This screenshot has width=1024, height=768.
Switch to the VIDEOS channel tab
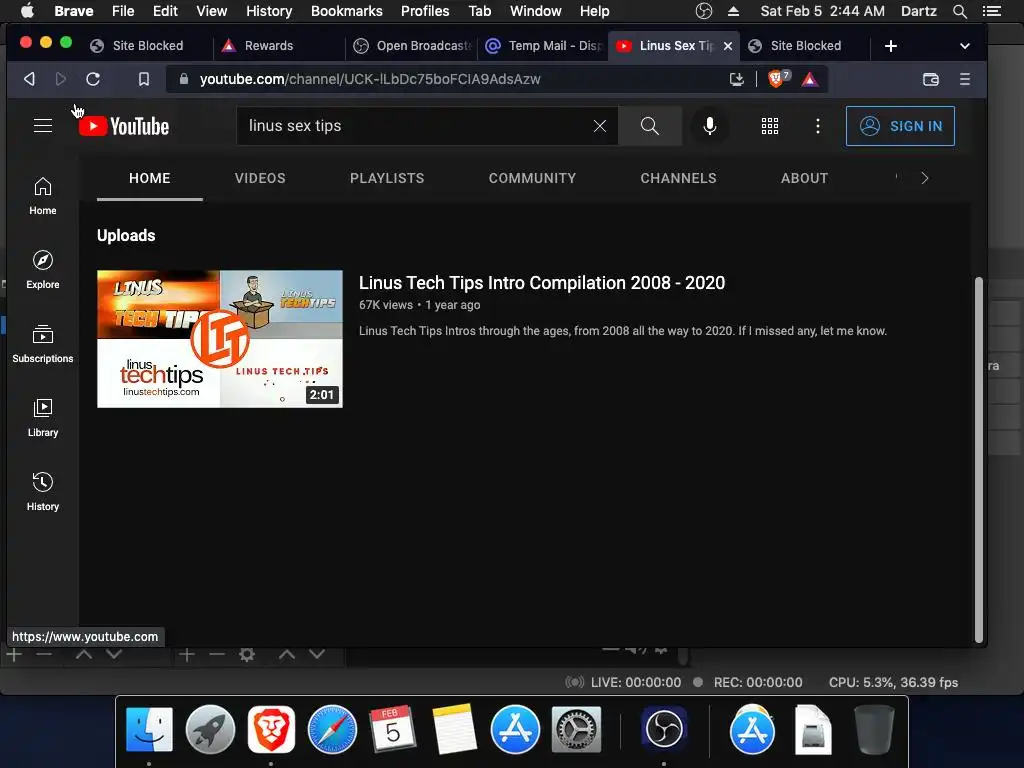(x=260, y=178)
